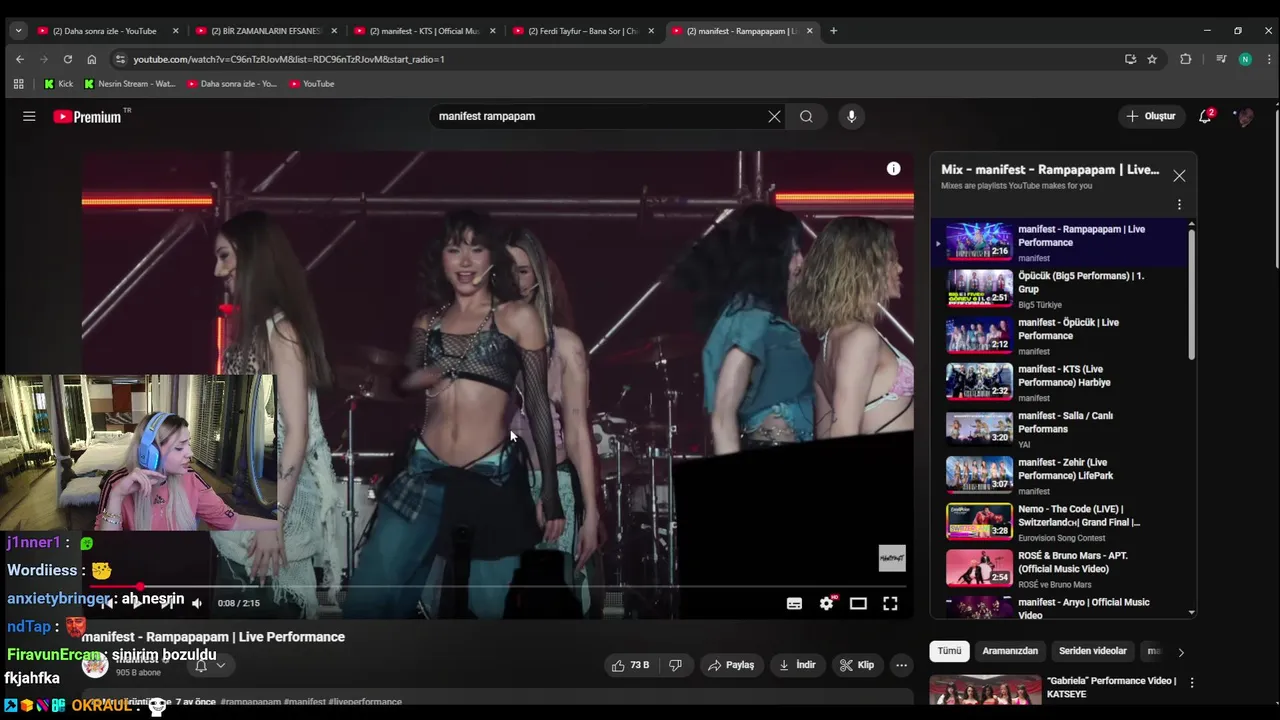Play 'manifest - Öpücük | Live Performance'
The image size is (1280, 720).
pyautogui.click(x=1060, y=336)
